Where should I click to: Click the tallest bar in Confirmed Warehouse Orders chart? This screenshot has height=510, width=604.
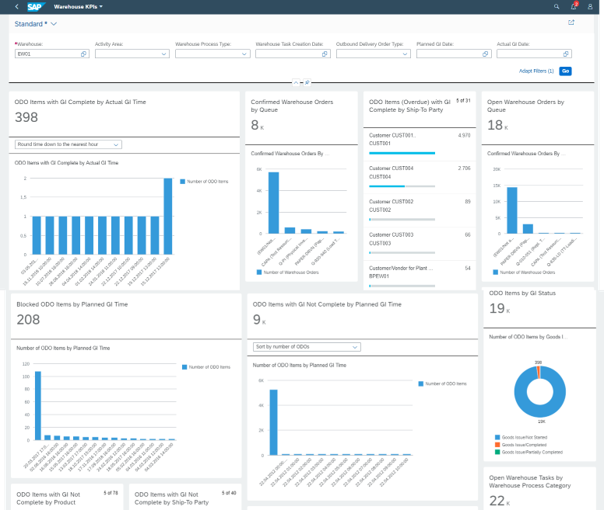pyautogui.click(x=273, y=203)
